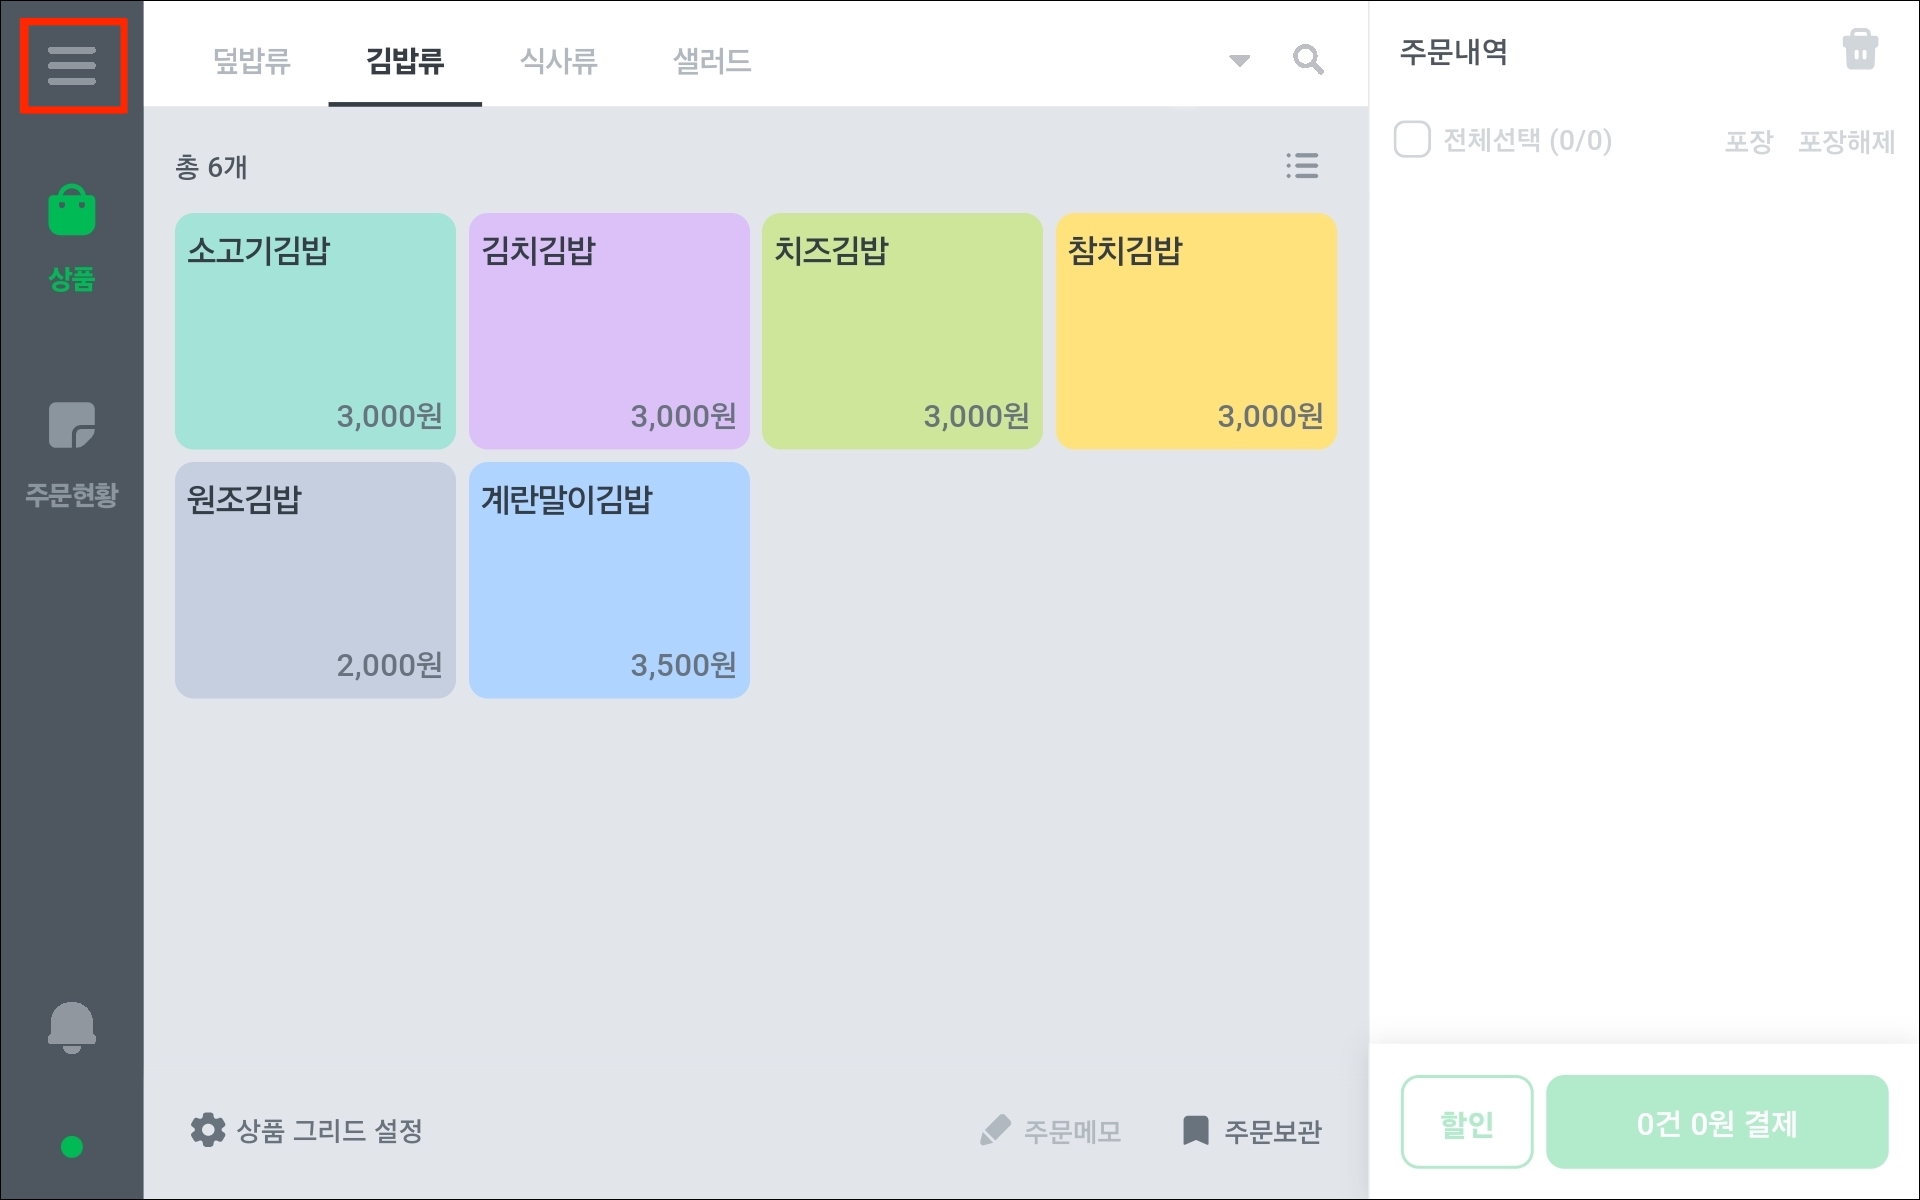Click the 포장해제 link
Viewport: 1920px width, 1200px height.
click(x=1846, y=142)
